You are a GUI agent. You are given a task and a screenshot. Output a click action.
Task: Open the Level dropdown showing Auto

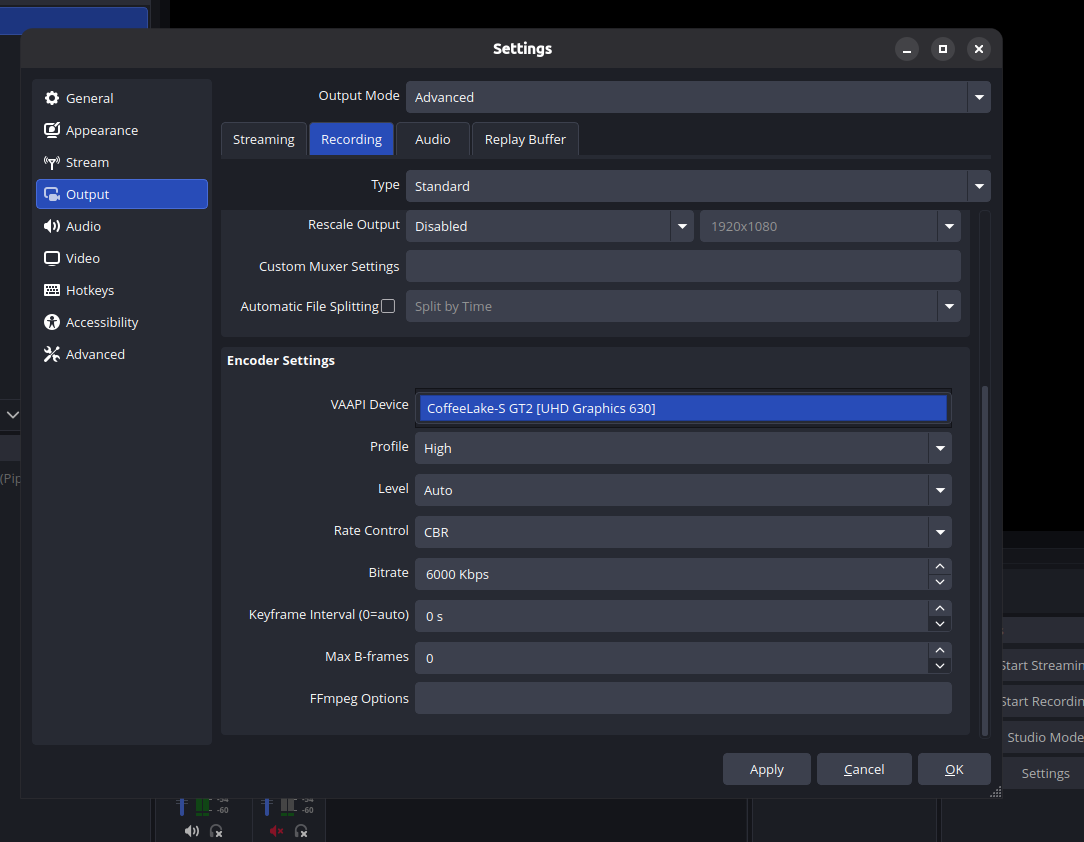point(683,490)
